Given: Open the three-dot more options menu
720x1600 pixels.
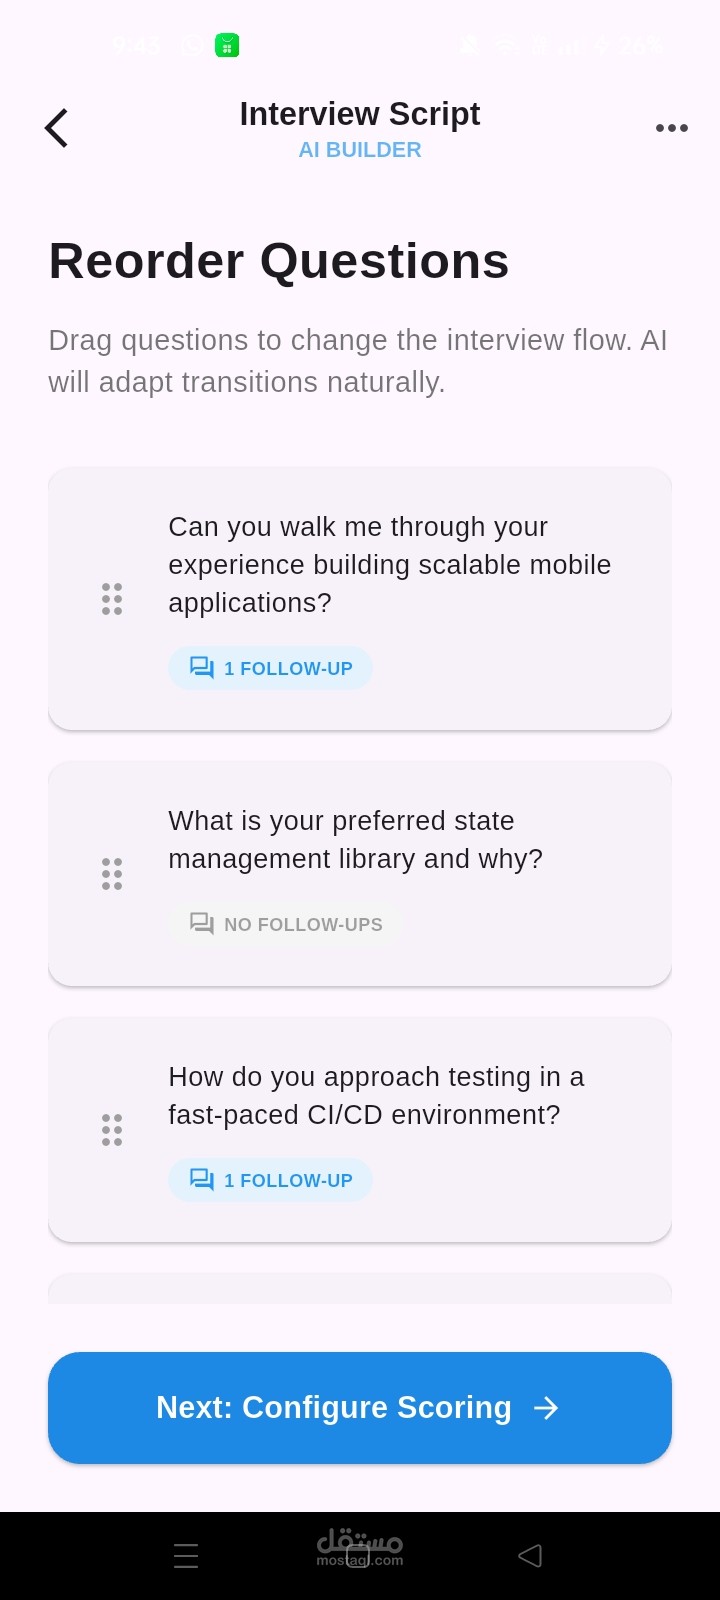Looking at the screenshot, I should click(x=671, y=128).
